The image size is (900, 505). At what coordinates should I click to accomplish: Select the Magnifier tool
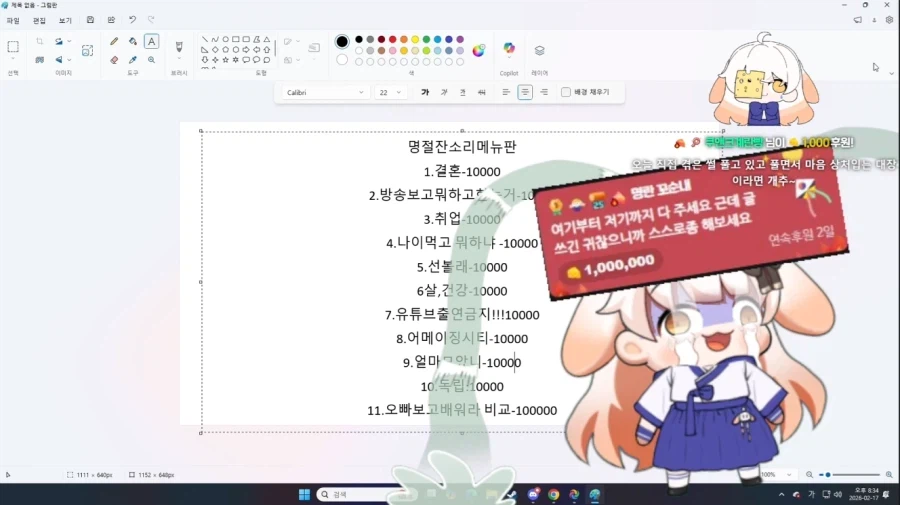tap(152, 60)
